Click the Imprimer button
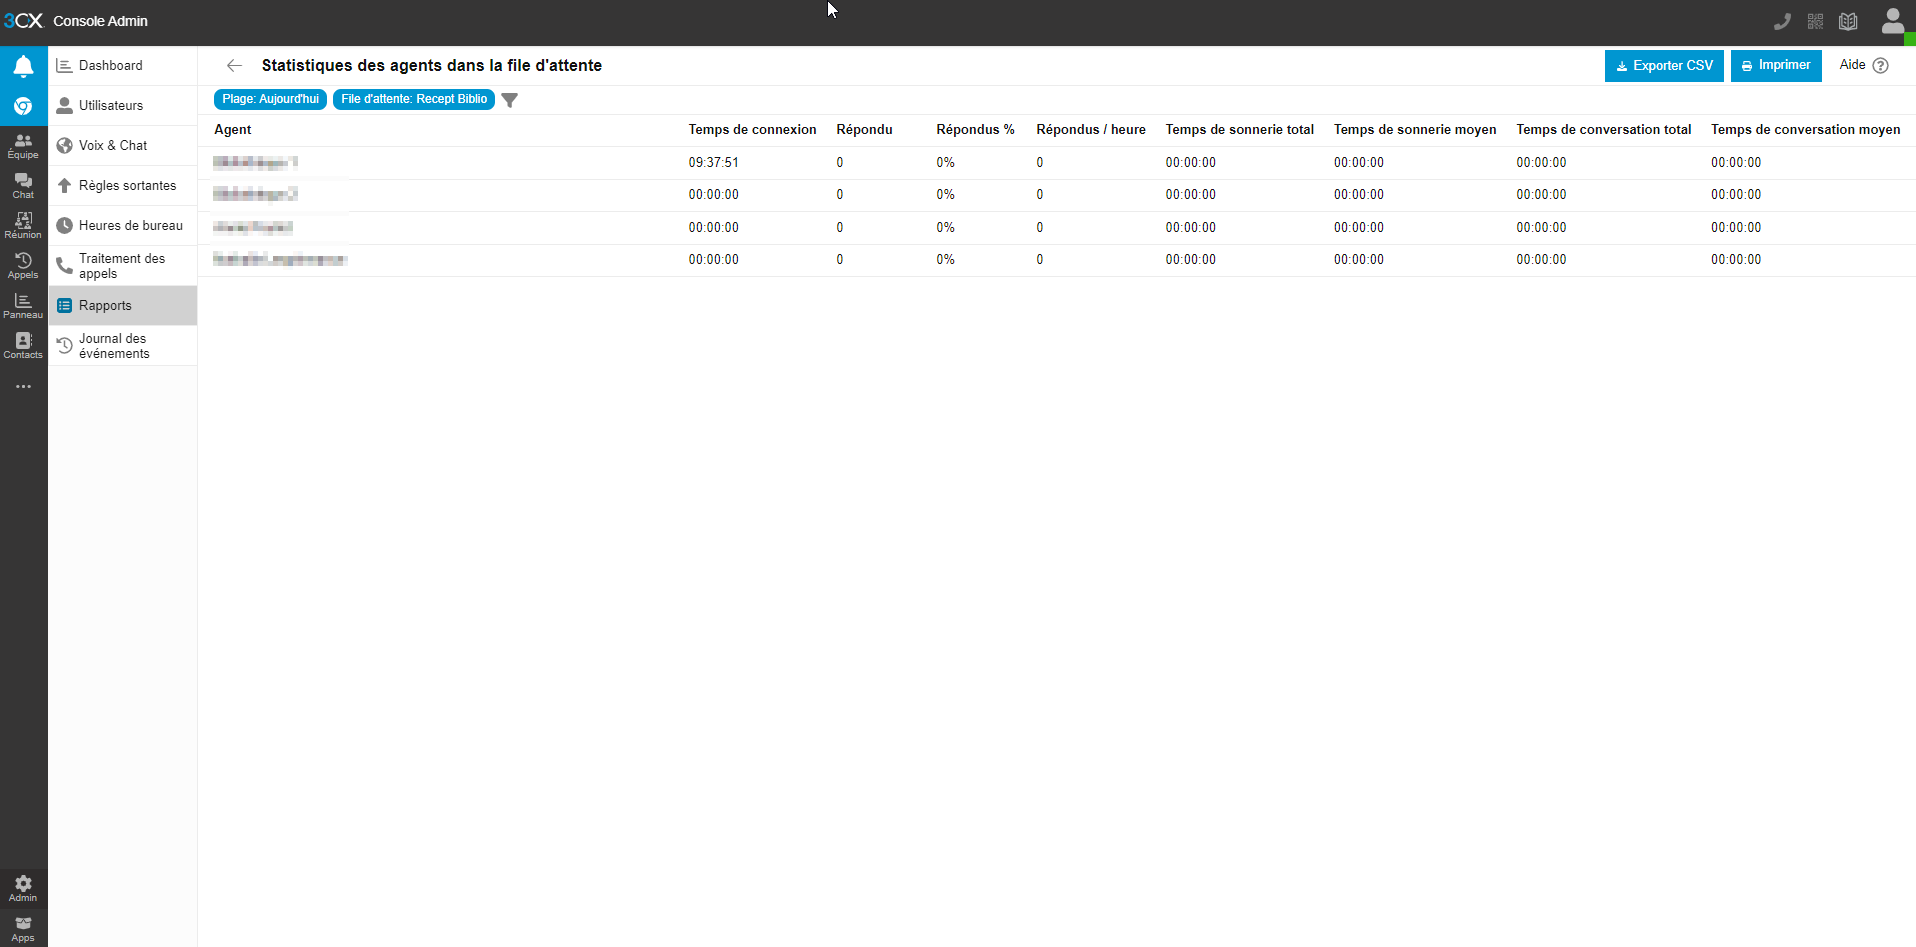Screen dimensions: 1916x947 1776,66
